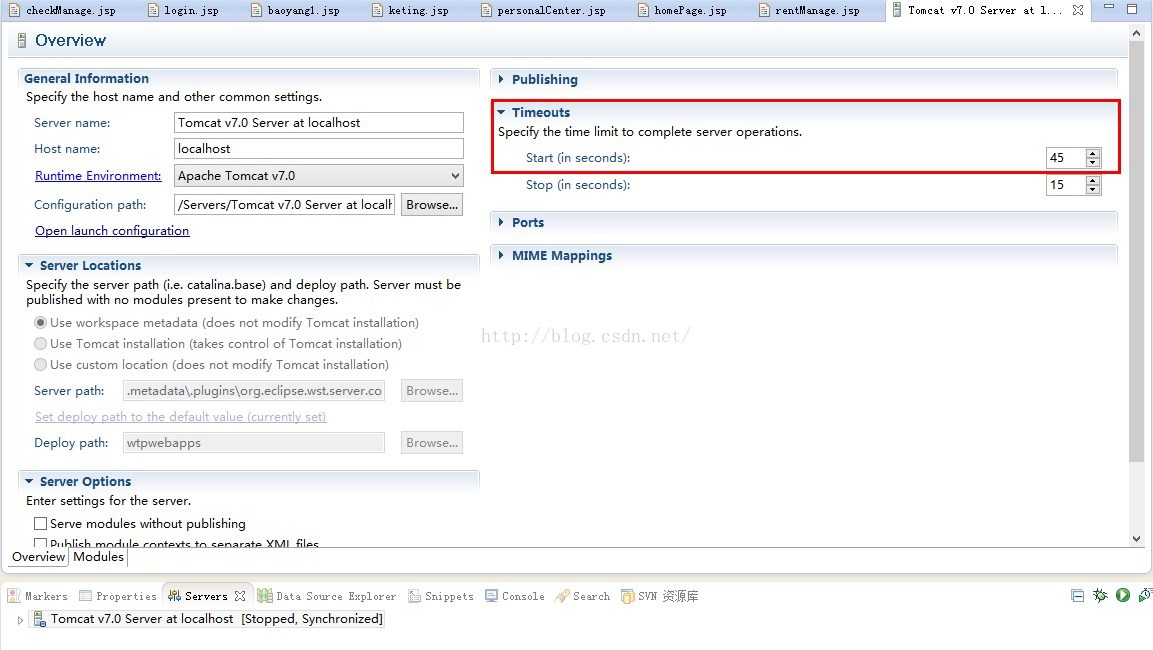This screenshot has width=1153, height=650.
Task: Open the baoyang1.jsp tab
Action: [x=295, y=10]
